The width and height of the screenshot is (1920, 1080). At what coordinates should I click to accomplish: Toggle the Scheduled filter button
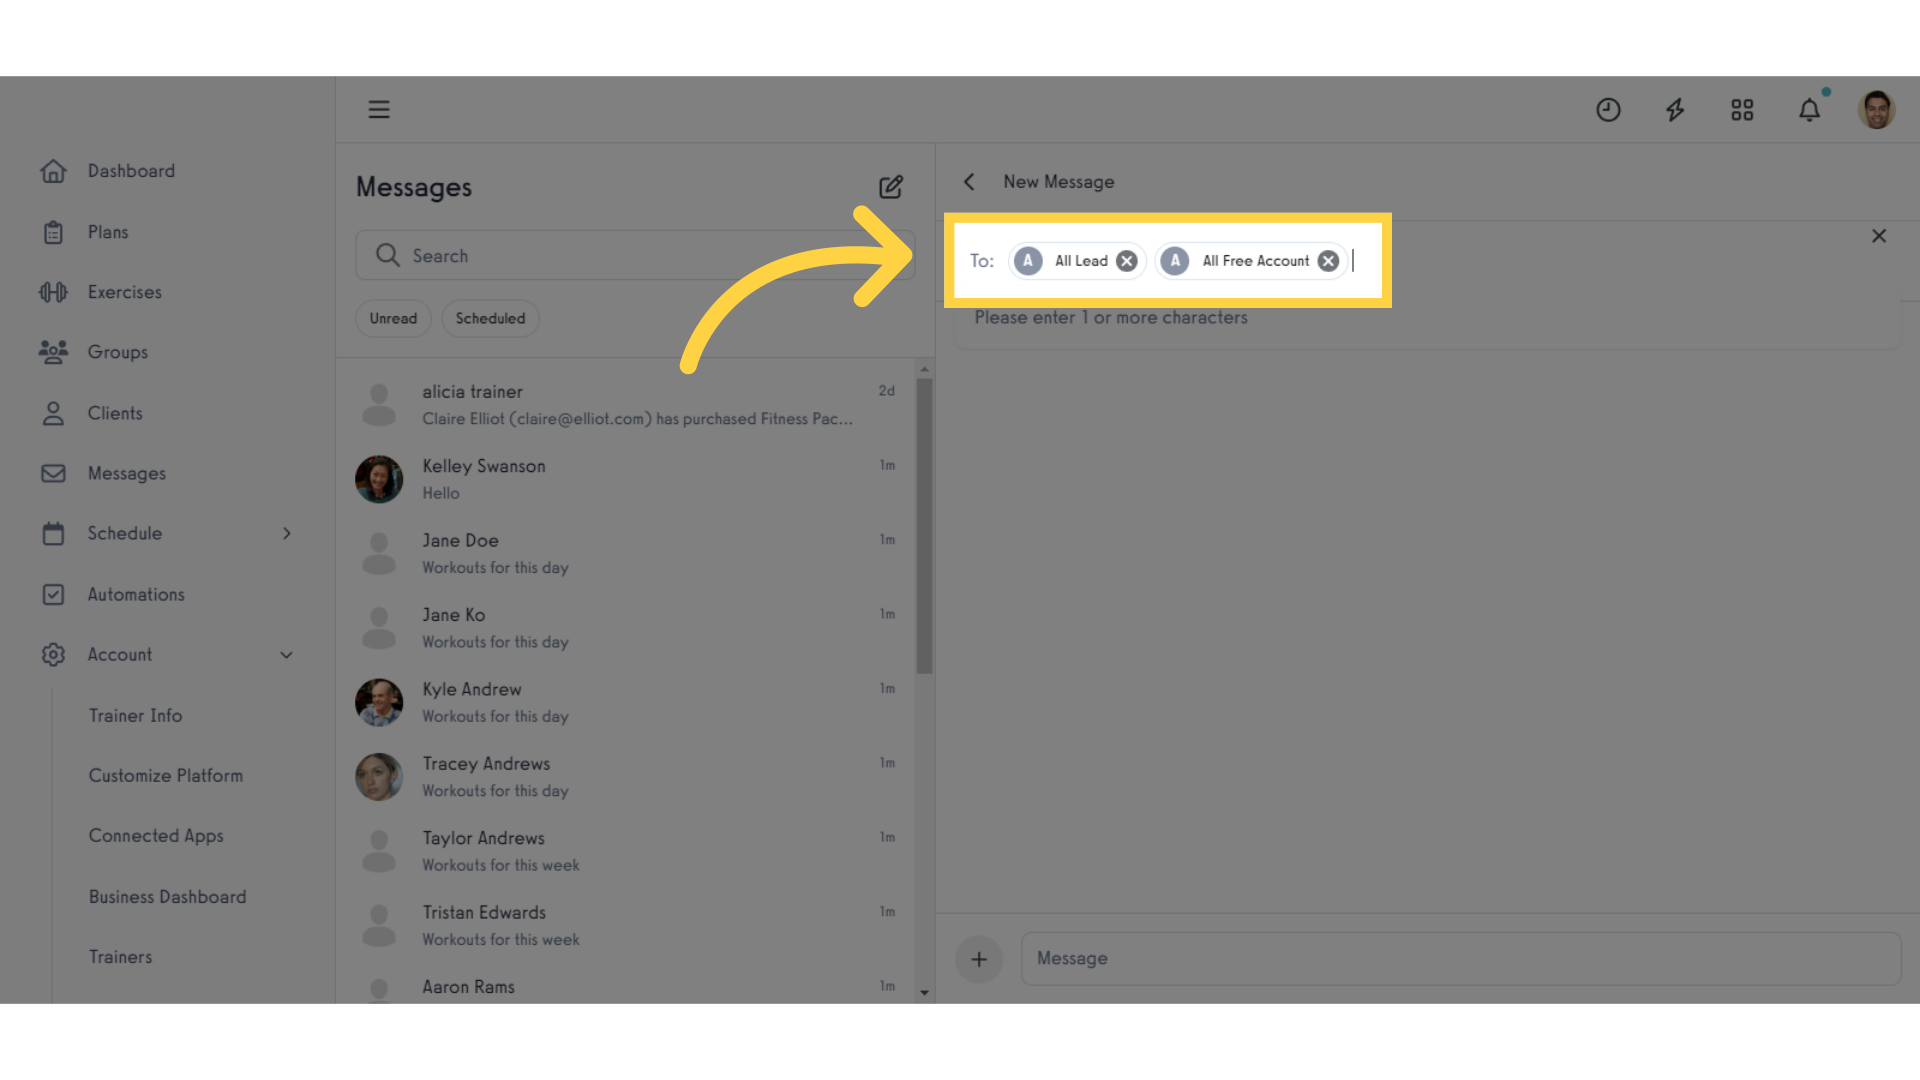click(488, 318)
